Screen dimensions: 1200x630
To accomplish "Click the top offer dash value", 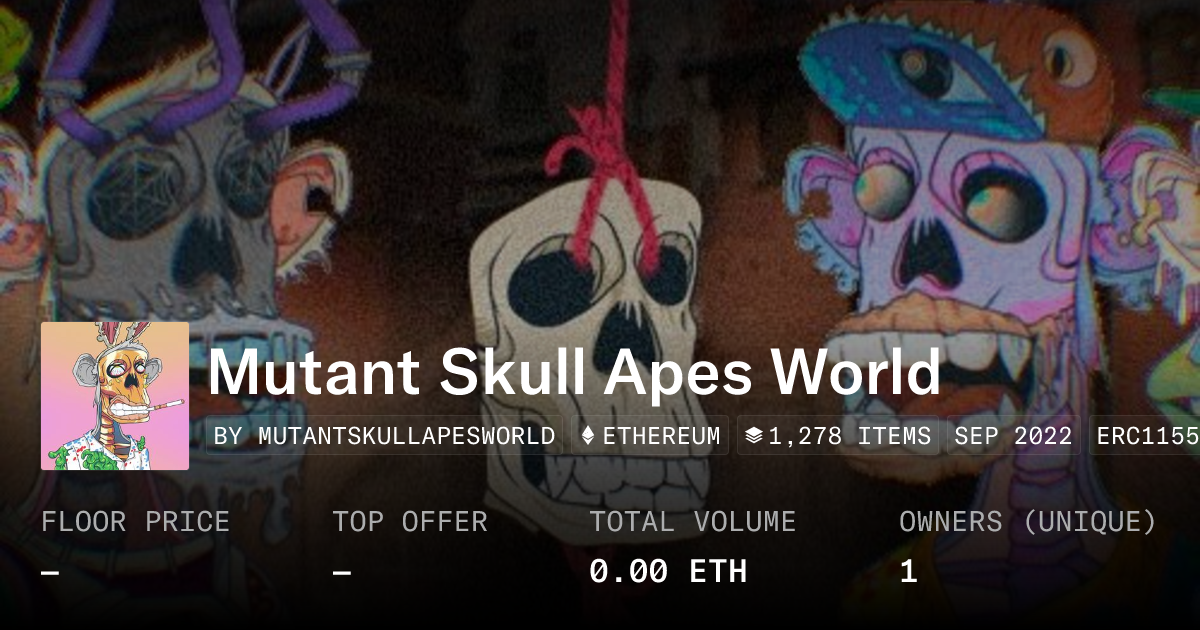I will (342, 573).
